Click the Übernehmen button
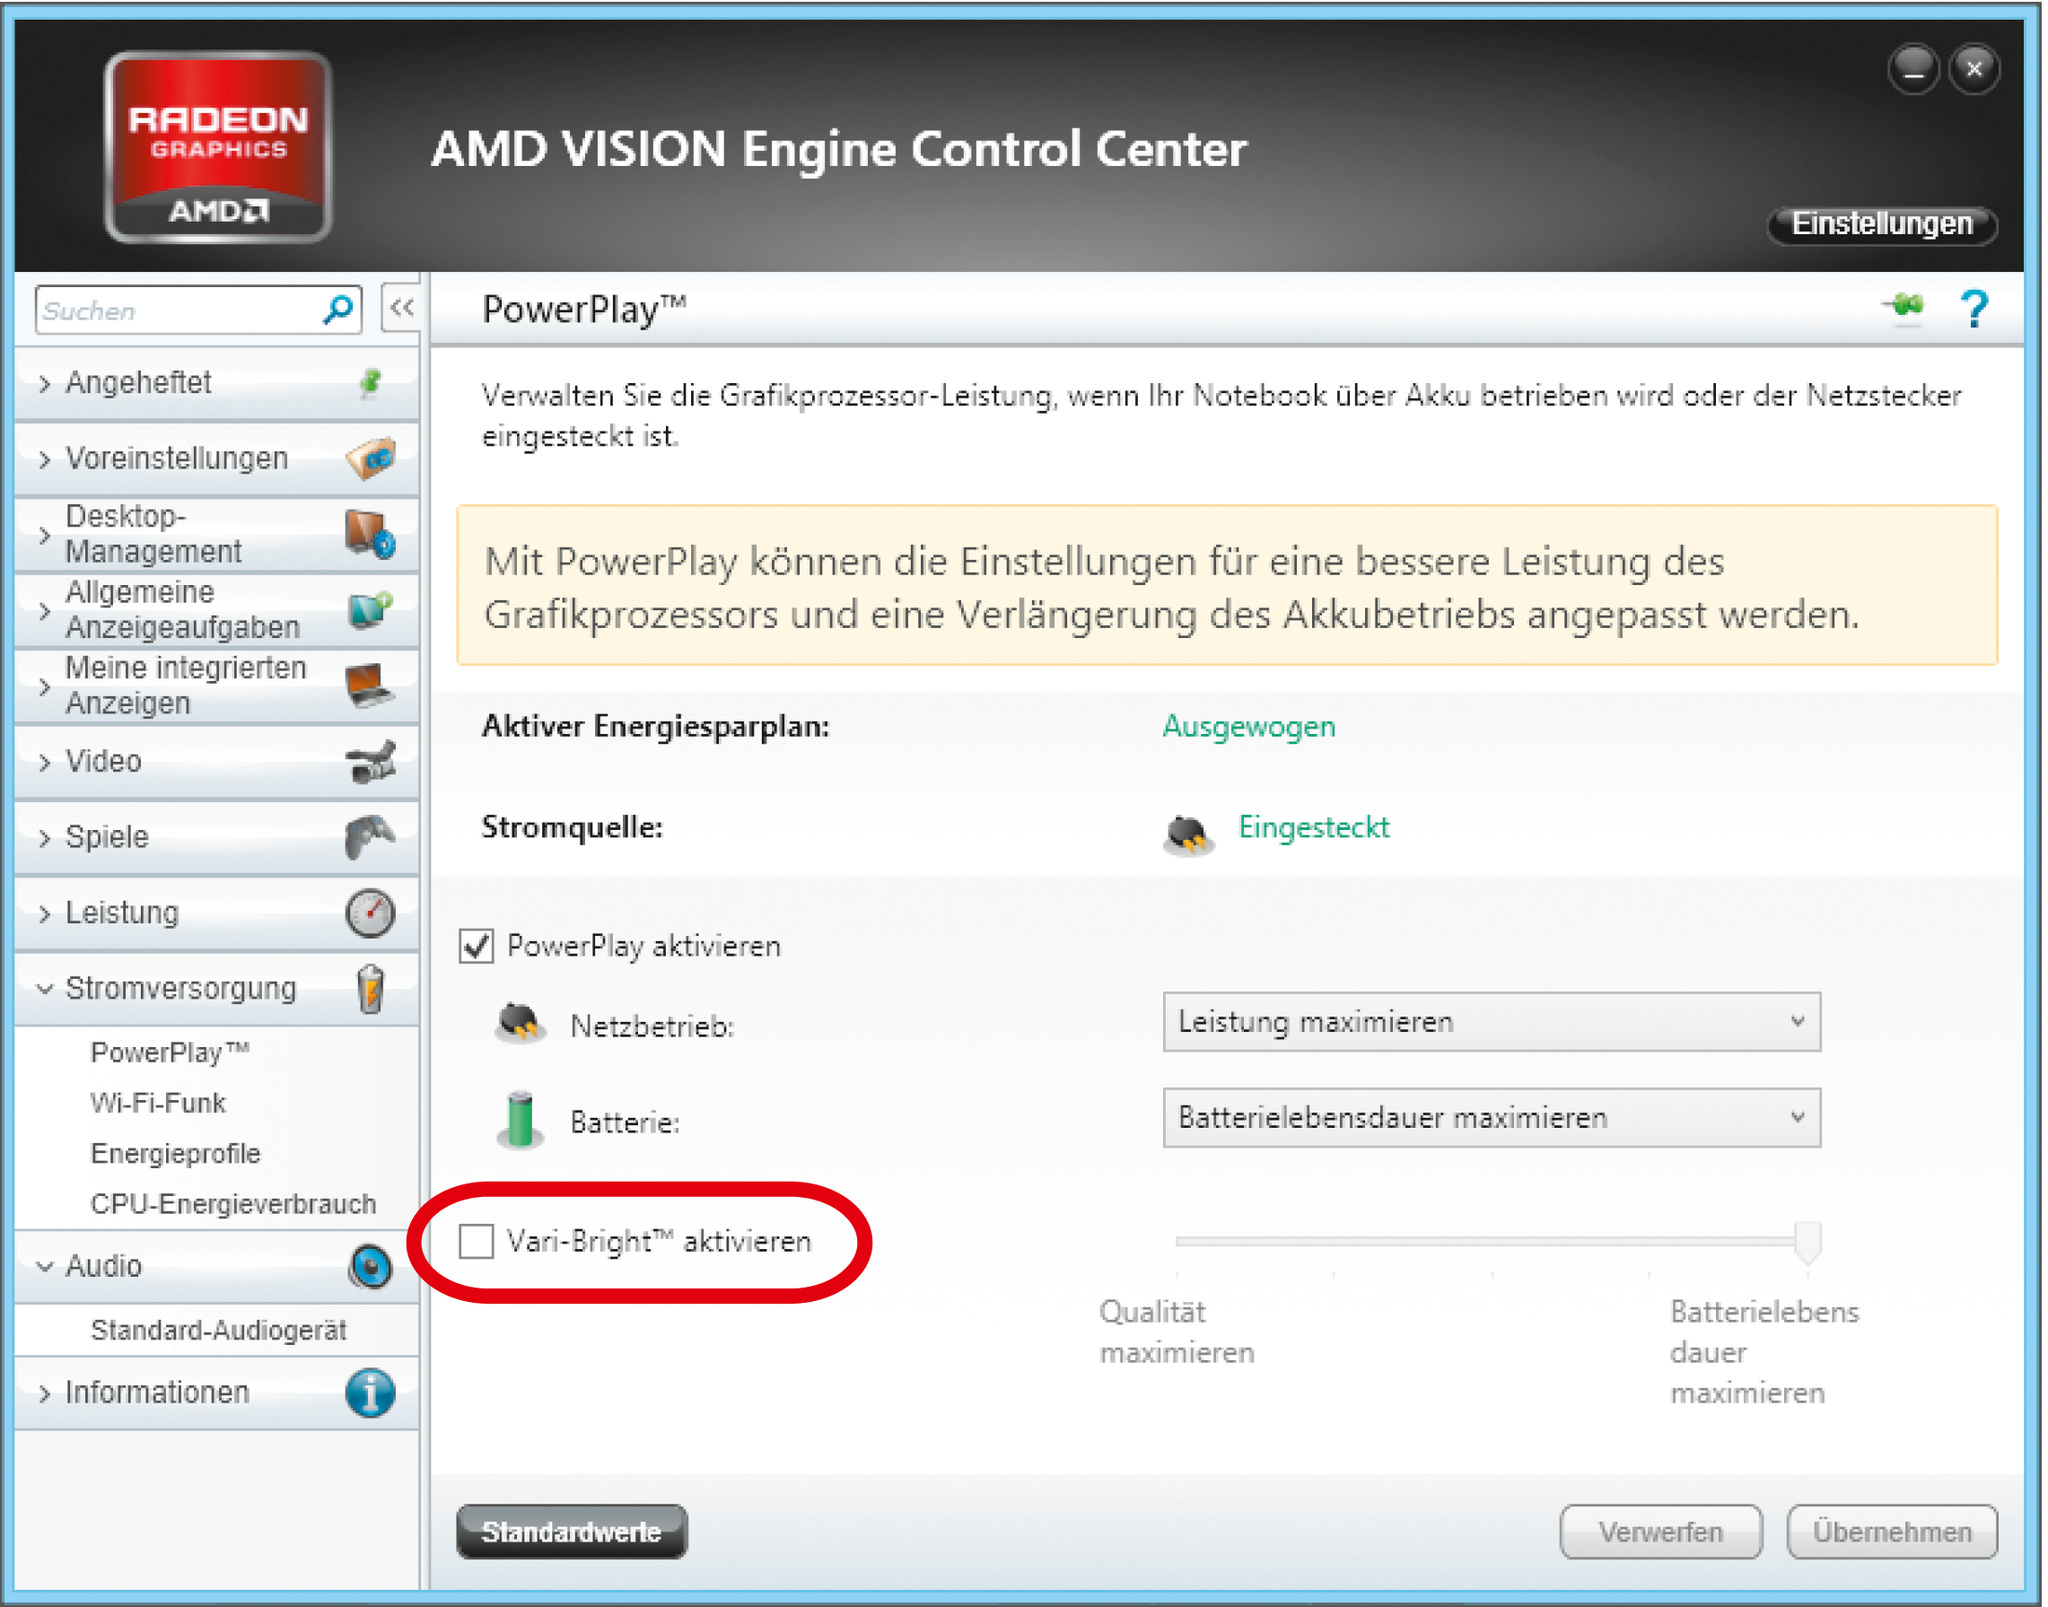The image size is (2048, 1607). click(x=1891, y=1532)
